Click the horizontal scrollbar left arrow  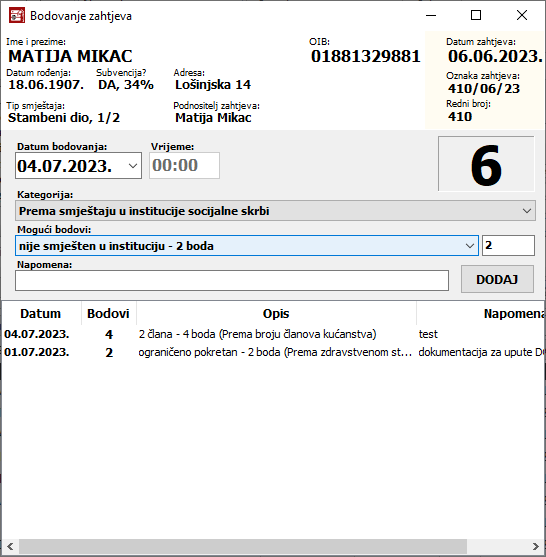(x=10, y=546)
